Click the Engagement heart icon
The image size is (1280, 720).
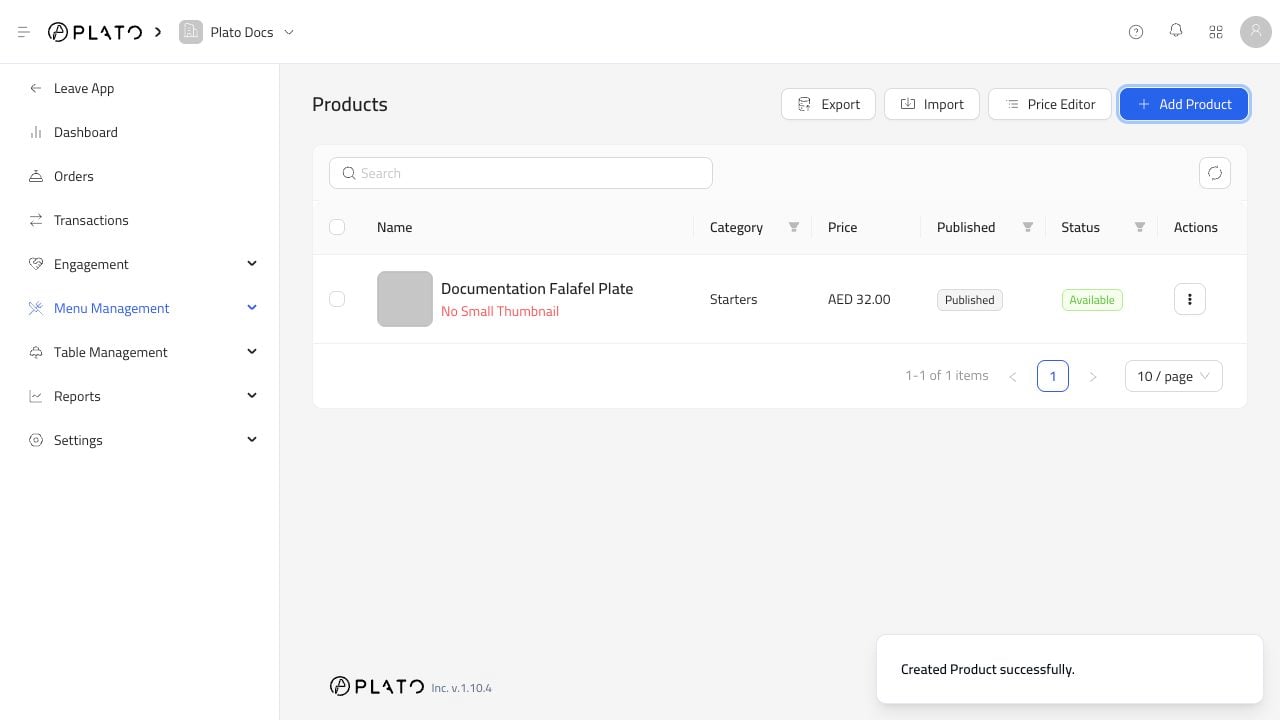36,264
